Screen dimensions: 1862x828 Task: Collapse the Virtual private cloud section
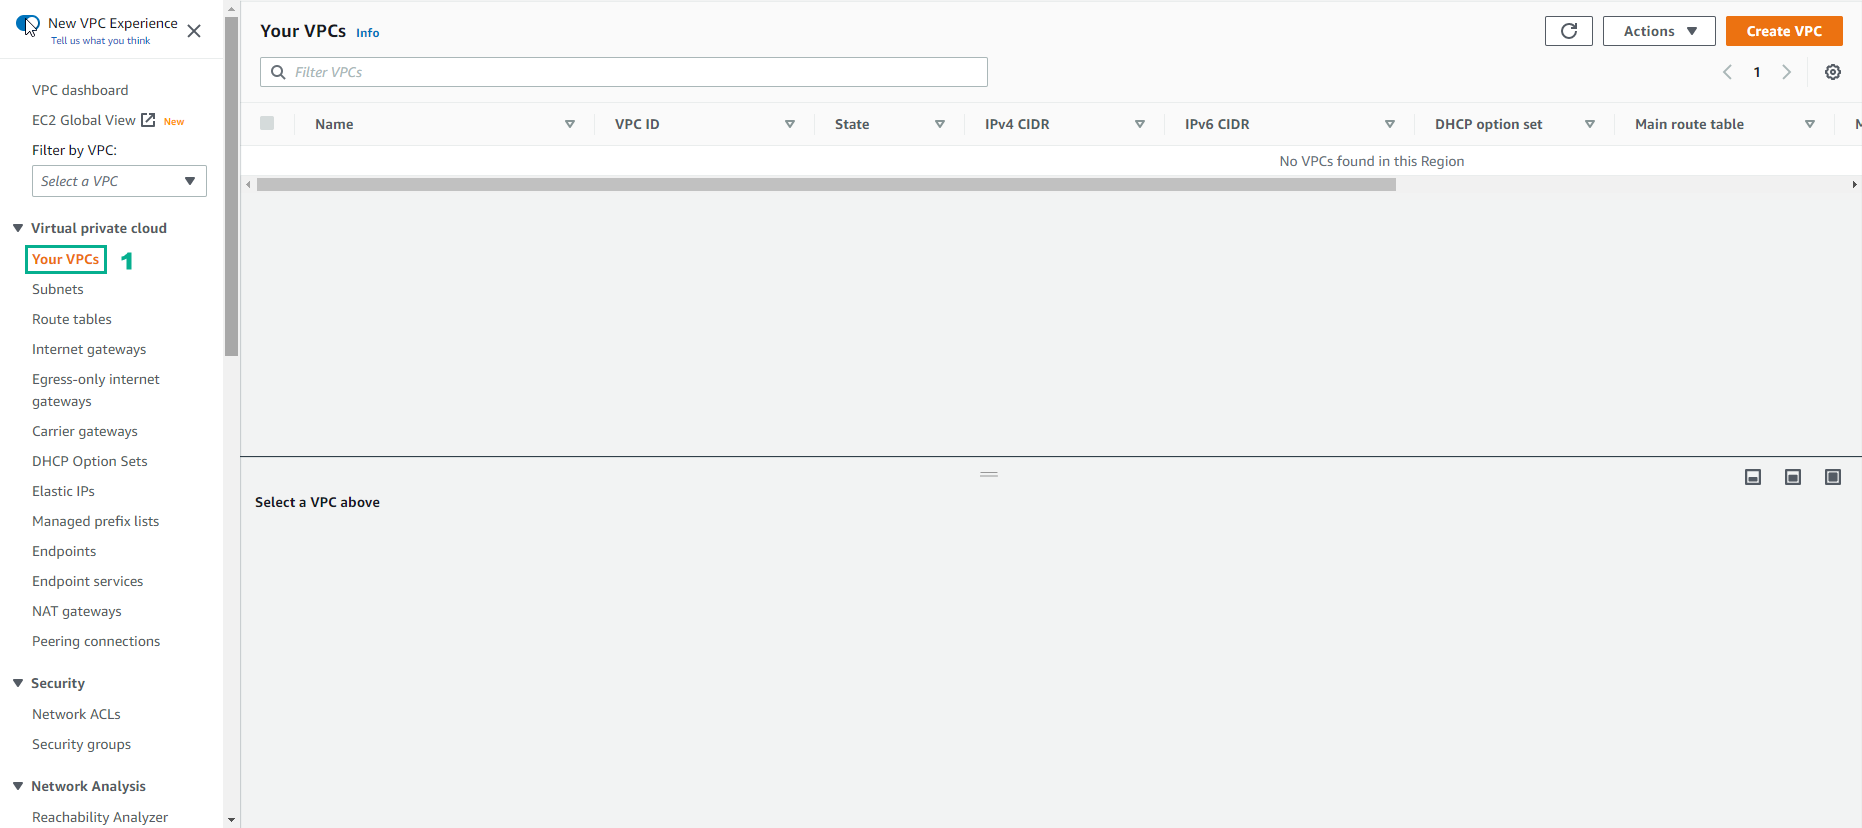point(18,228)
